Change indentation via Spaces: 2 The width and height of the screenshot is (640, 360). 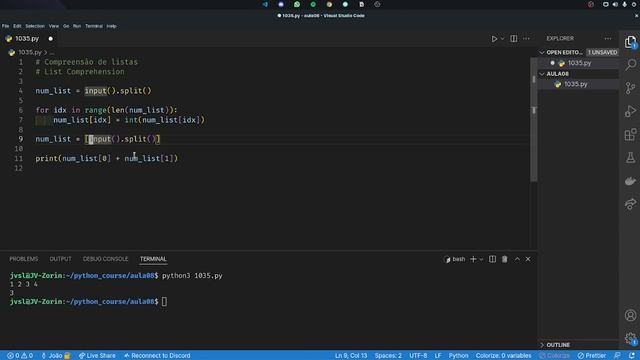(x=388, y=356)
